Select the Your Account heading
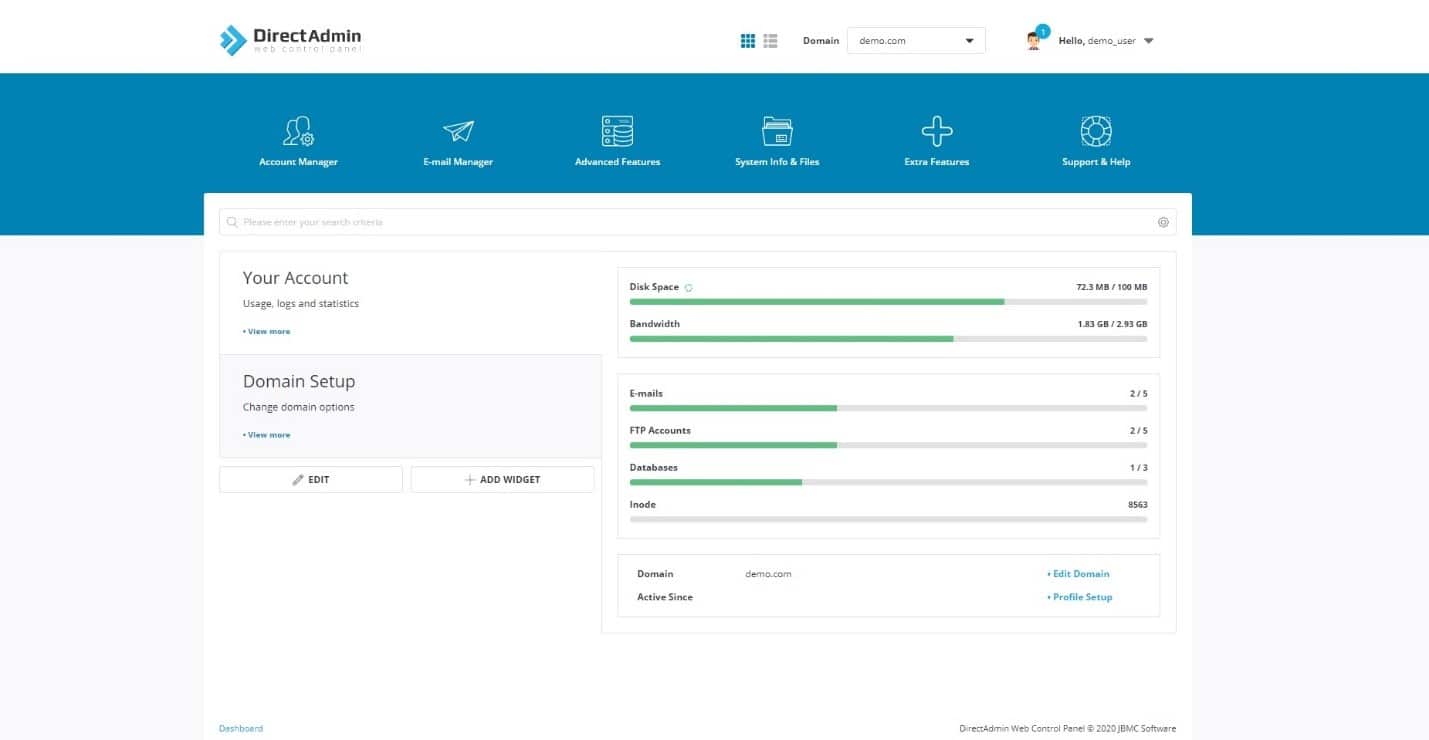Viewport: 1429px width, 740px height. pyautogui.click(x=295, y=278)
